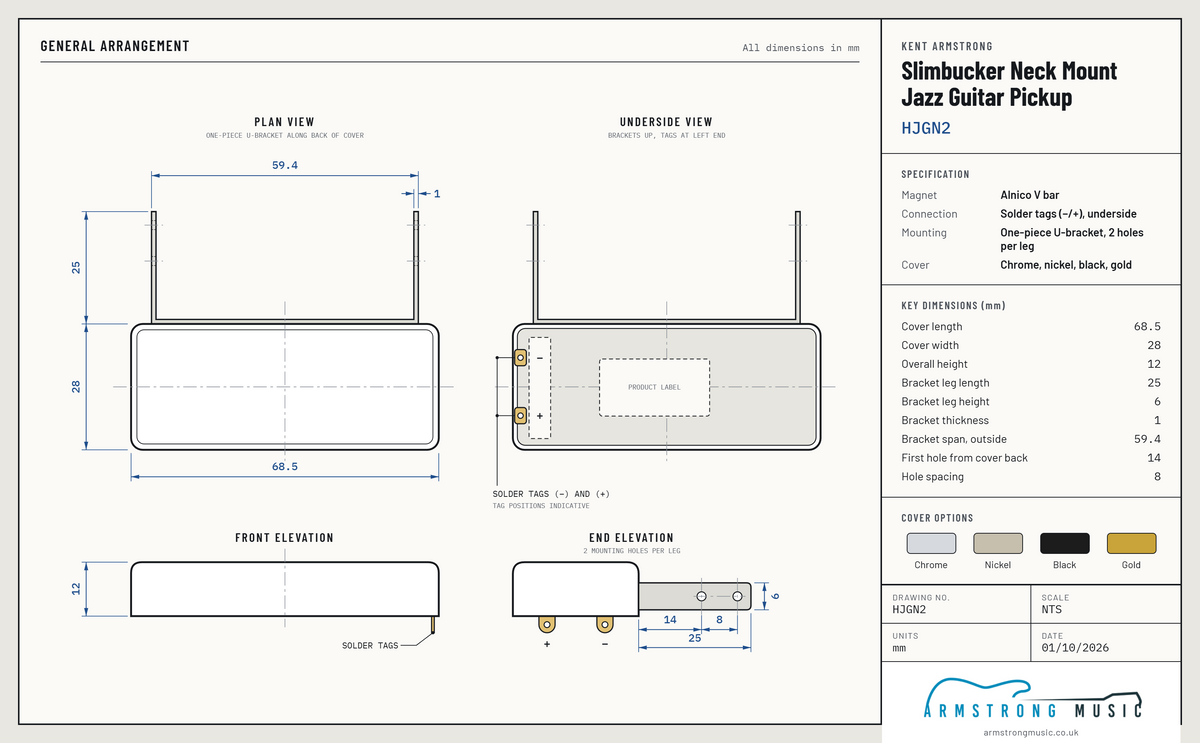Select the 68.5 dimension in plan view
The height and width of the screenshot is (743, 1200).
[285, 466]
